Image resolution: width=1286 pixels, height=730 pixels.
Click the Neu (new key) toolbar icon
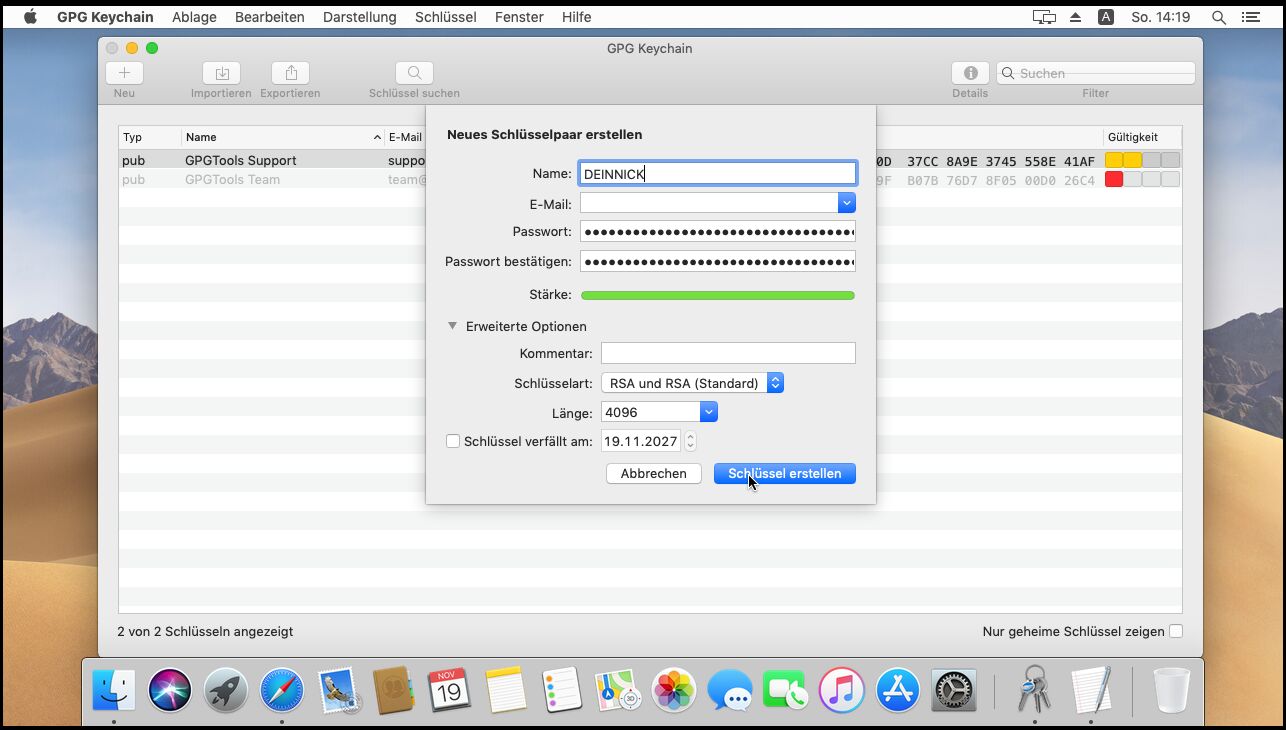pos(124,73)
